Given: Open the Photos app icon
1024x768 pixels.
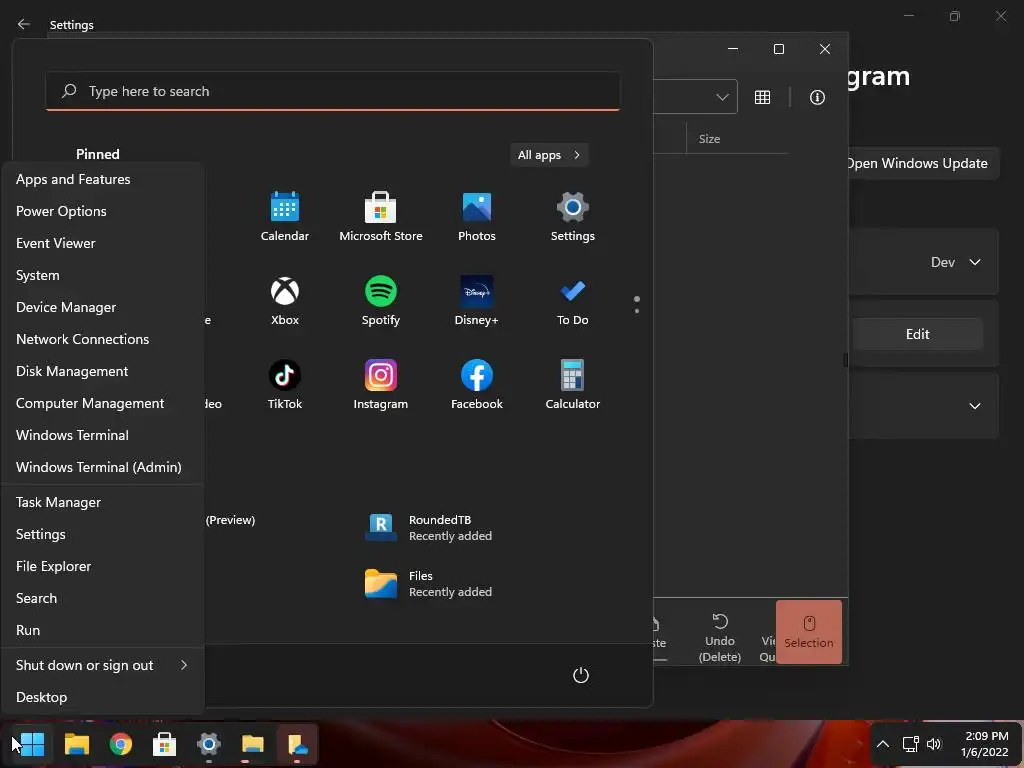Looking at the screenshot, I should coord(477,216).
